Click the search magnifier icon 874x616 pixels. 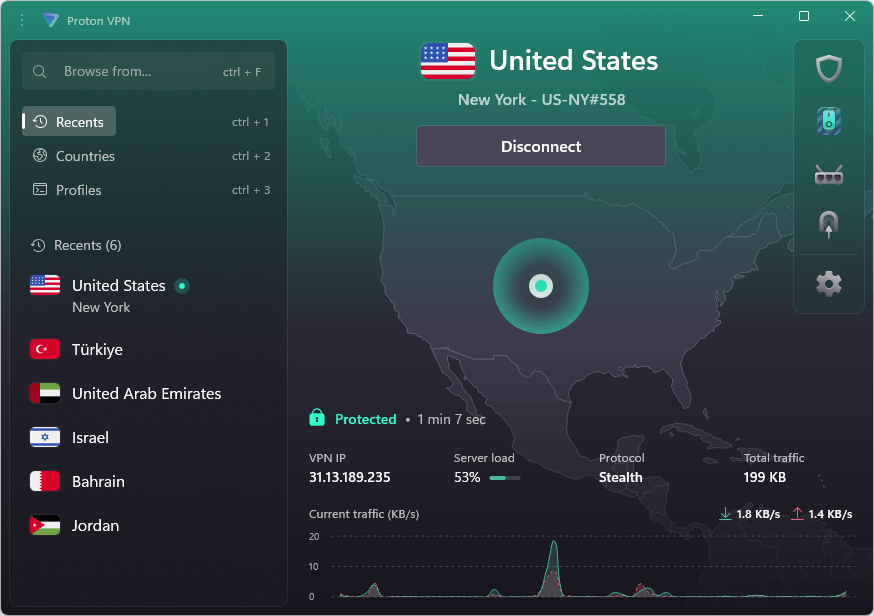[39, 71]
